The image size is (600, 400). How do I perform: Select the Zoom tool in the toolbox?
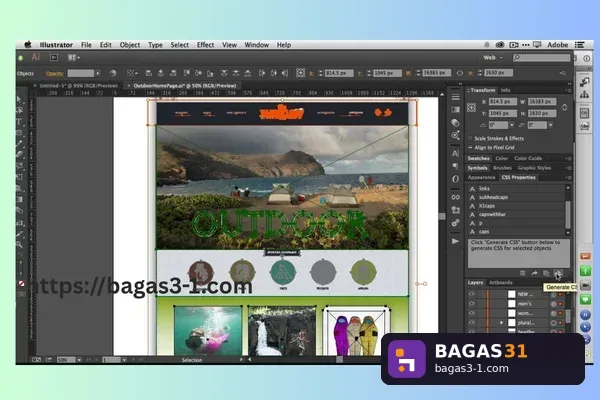19,244
